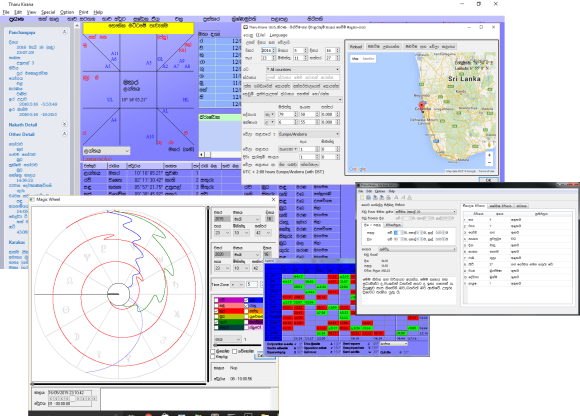580x416 pixels.
Task: Open File menu in the small editor window
Action: [361, 191]
